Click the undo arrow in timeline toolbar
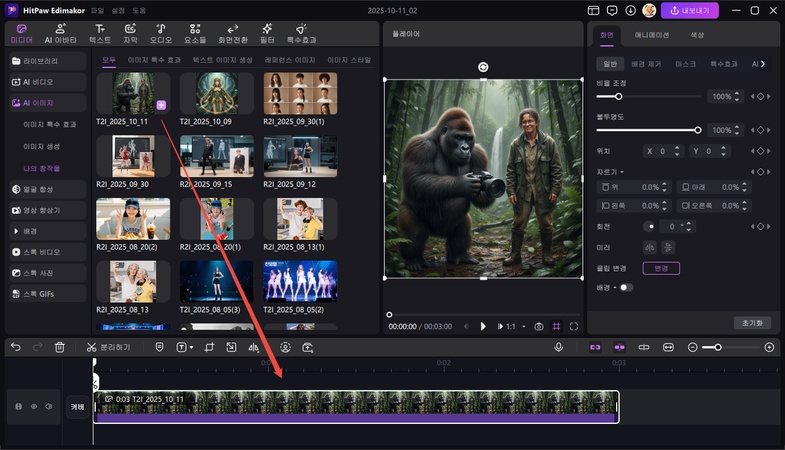This screenshot has height=450, width=785. [x=15, y=347]
